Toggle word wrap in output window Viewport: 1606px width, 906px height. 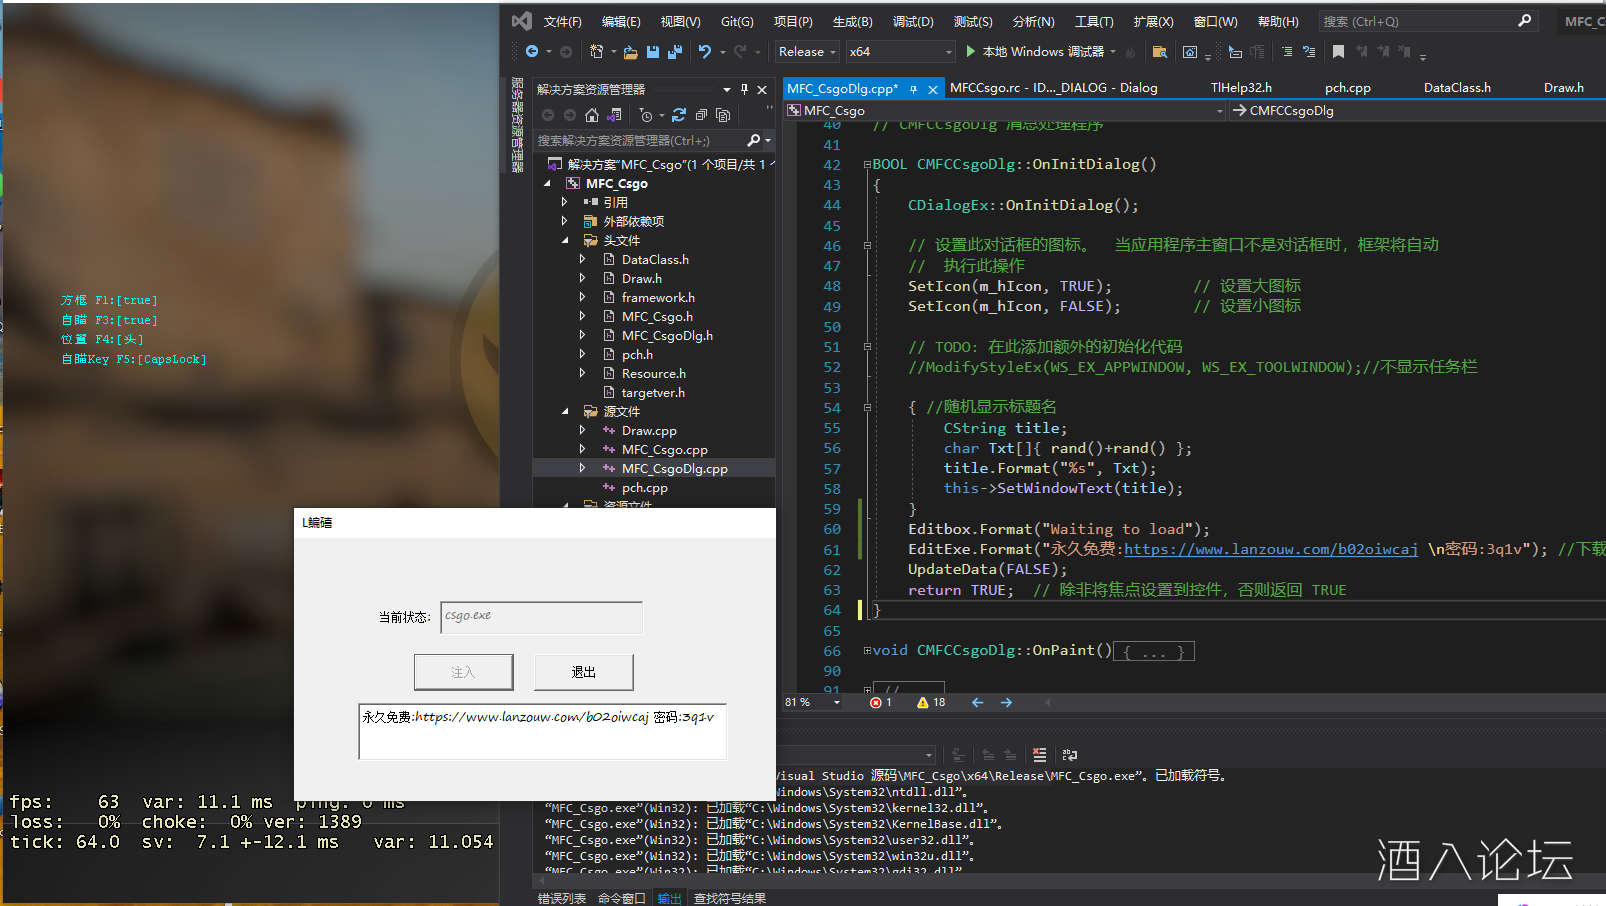click(x=1069, y=755)
